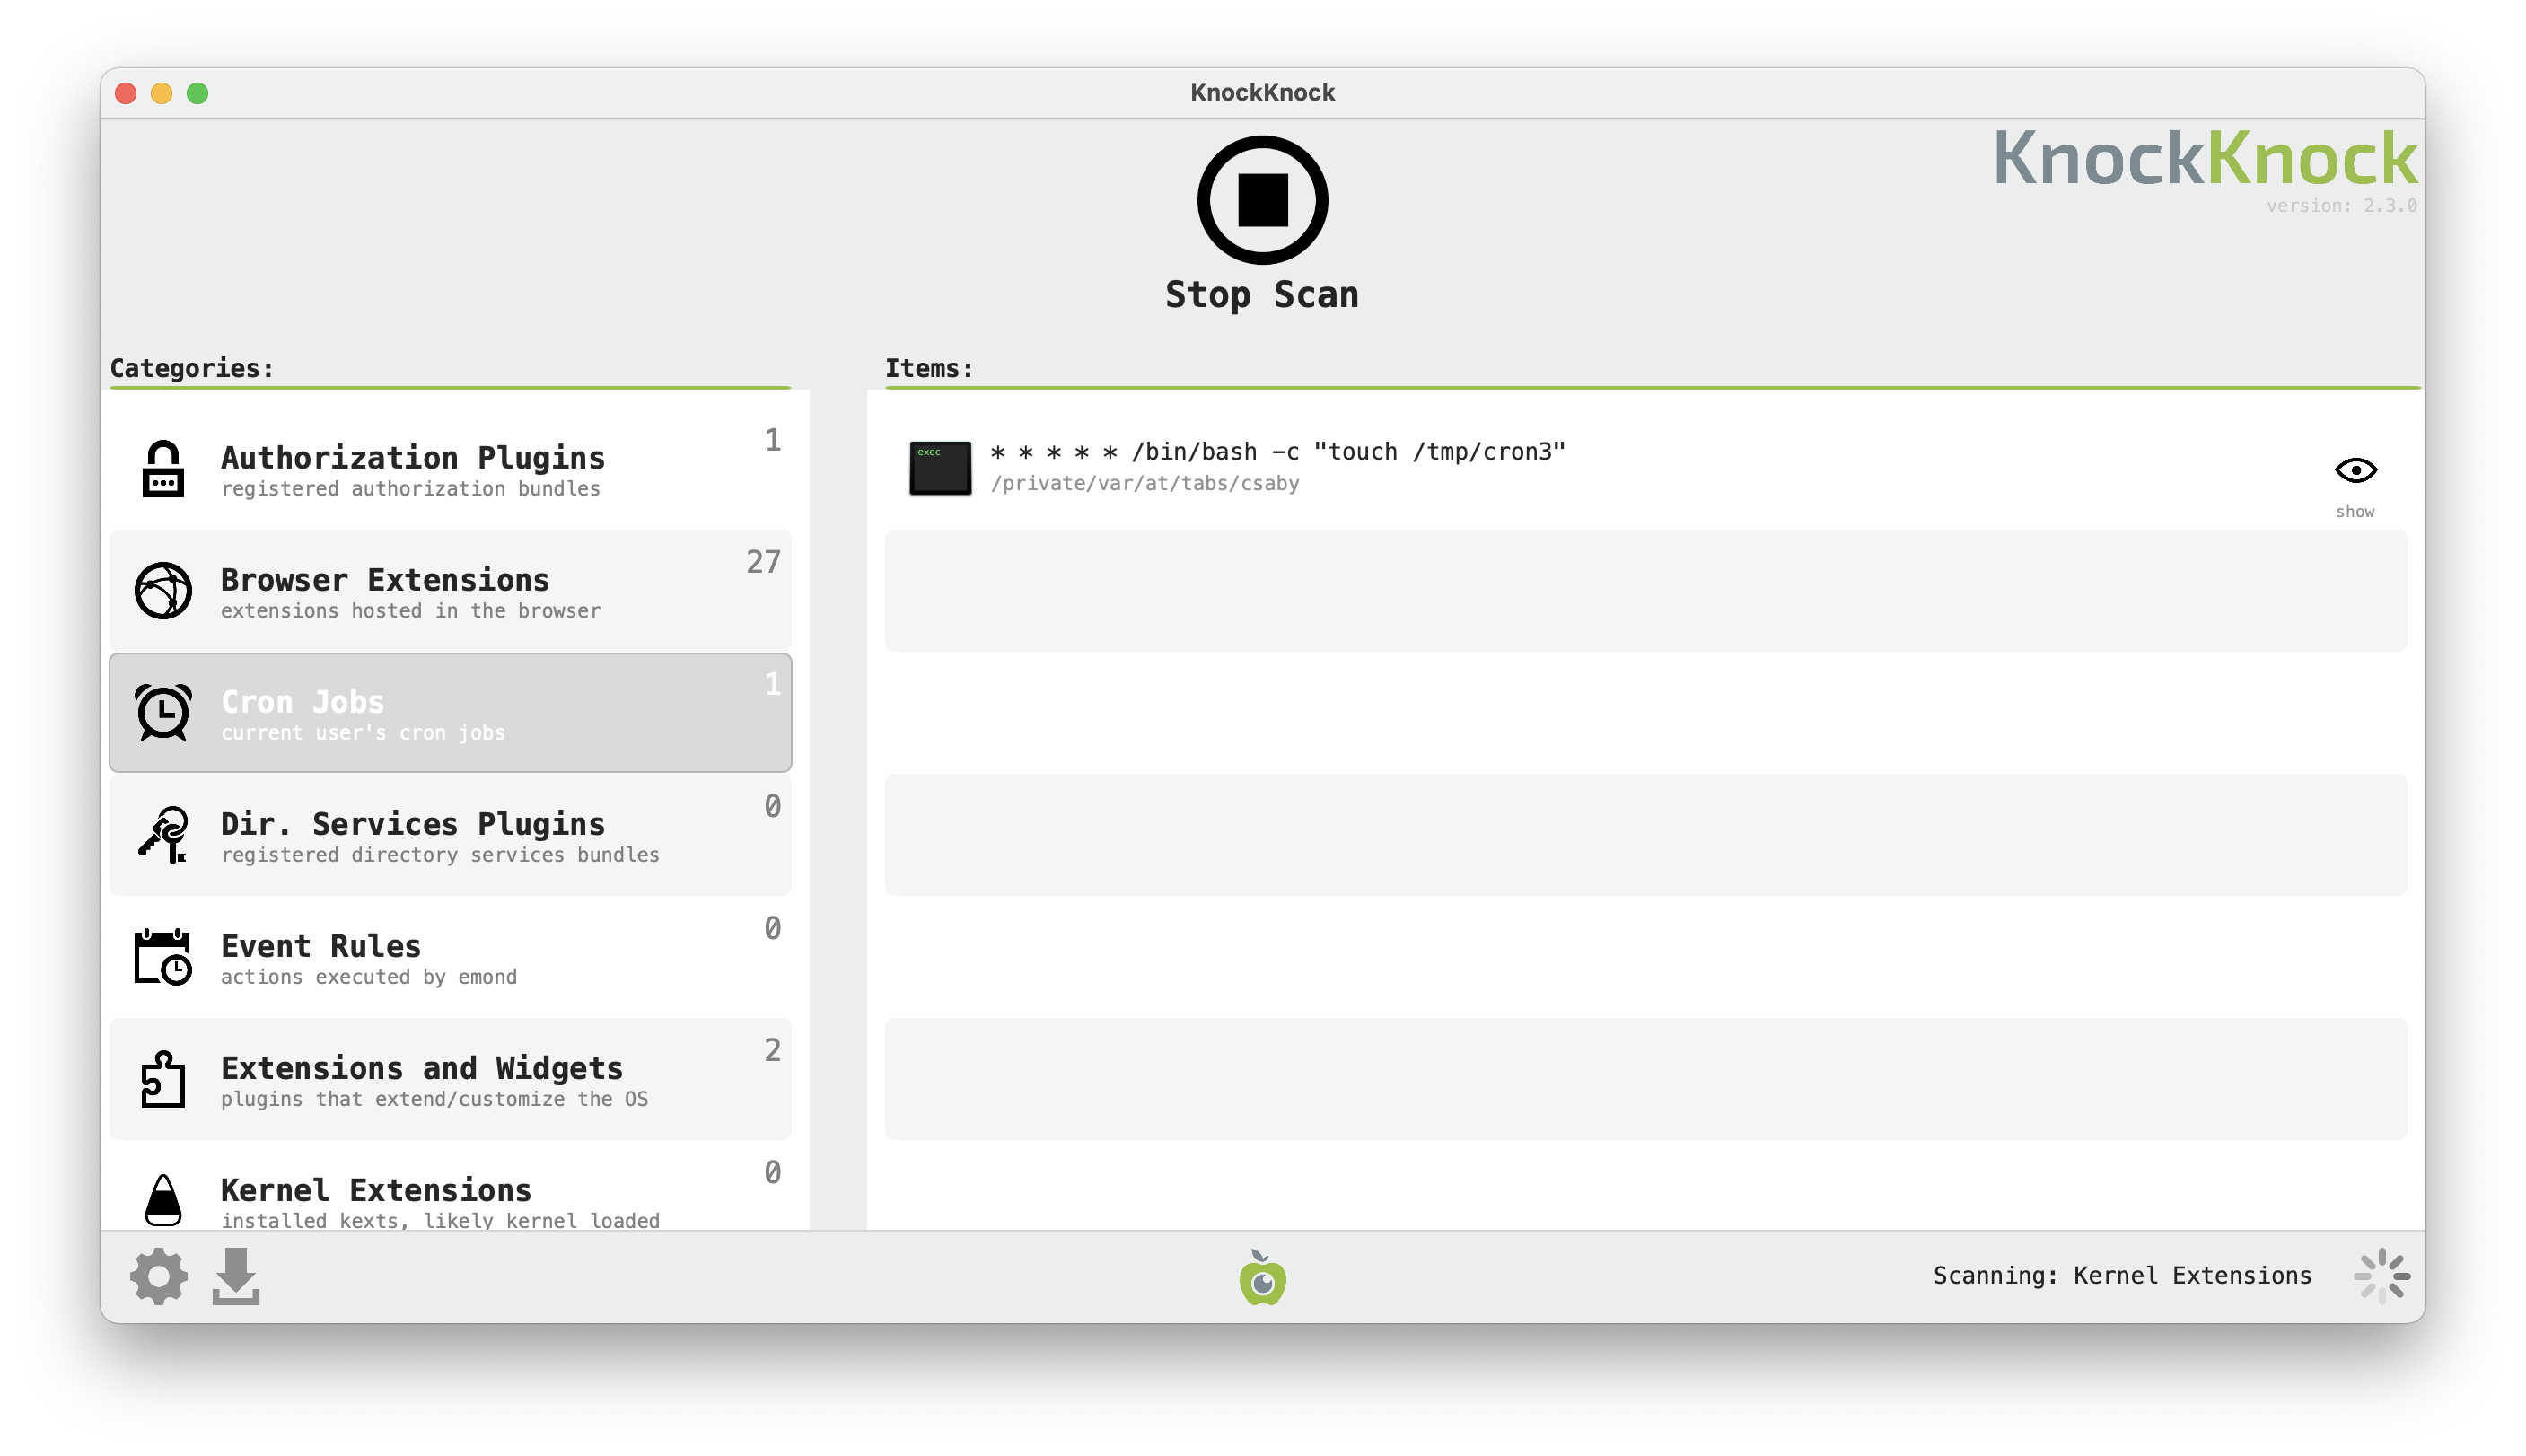The height and width of the screenshot is (1456, 2526).
Task: Close the KnockKnock window
Action: tap(126, 93)
